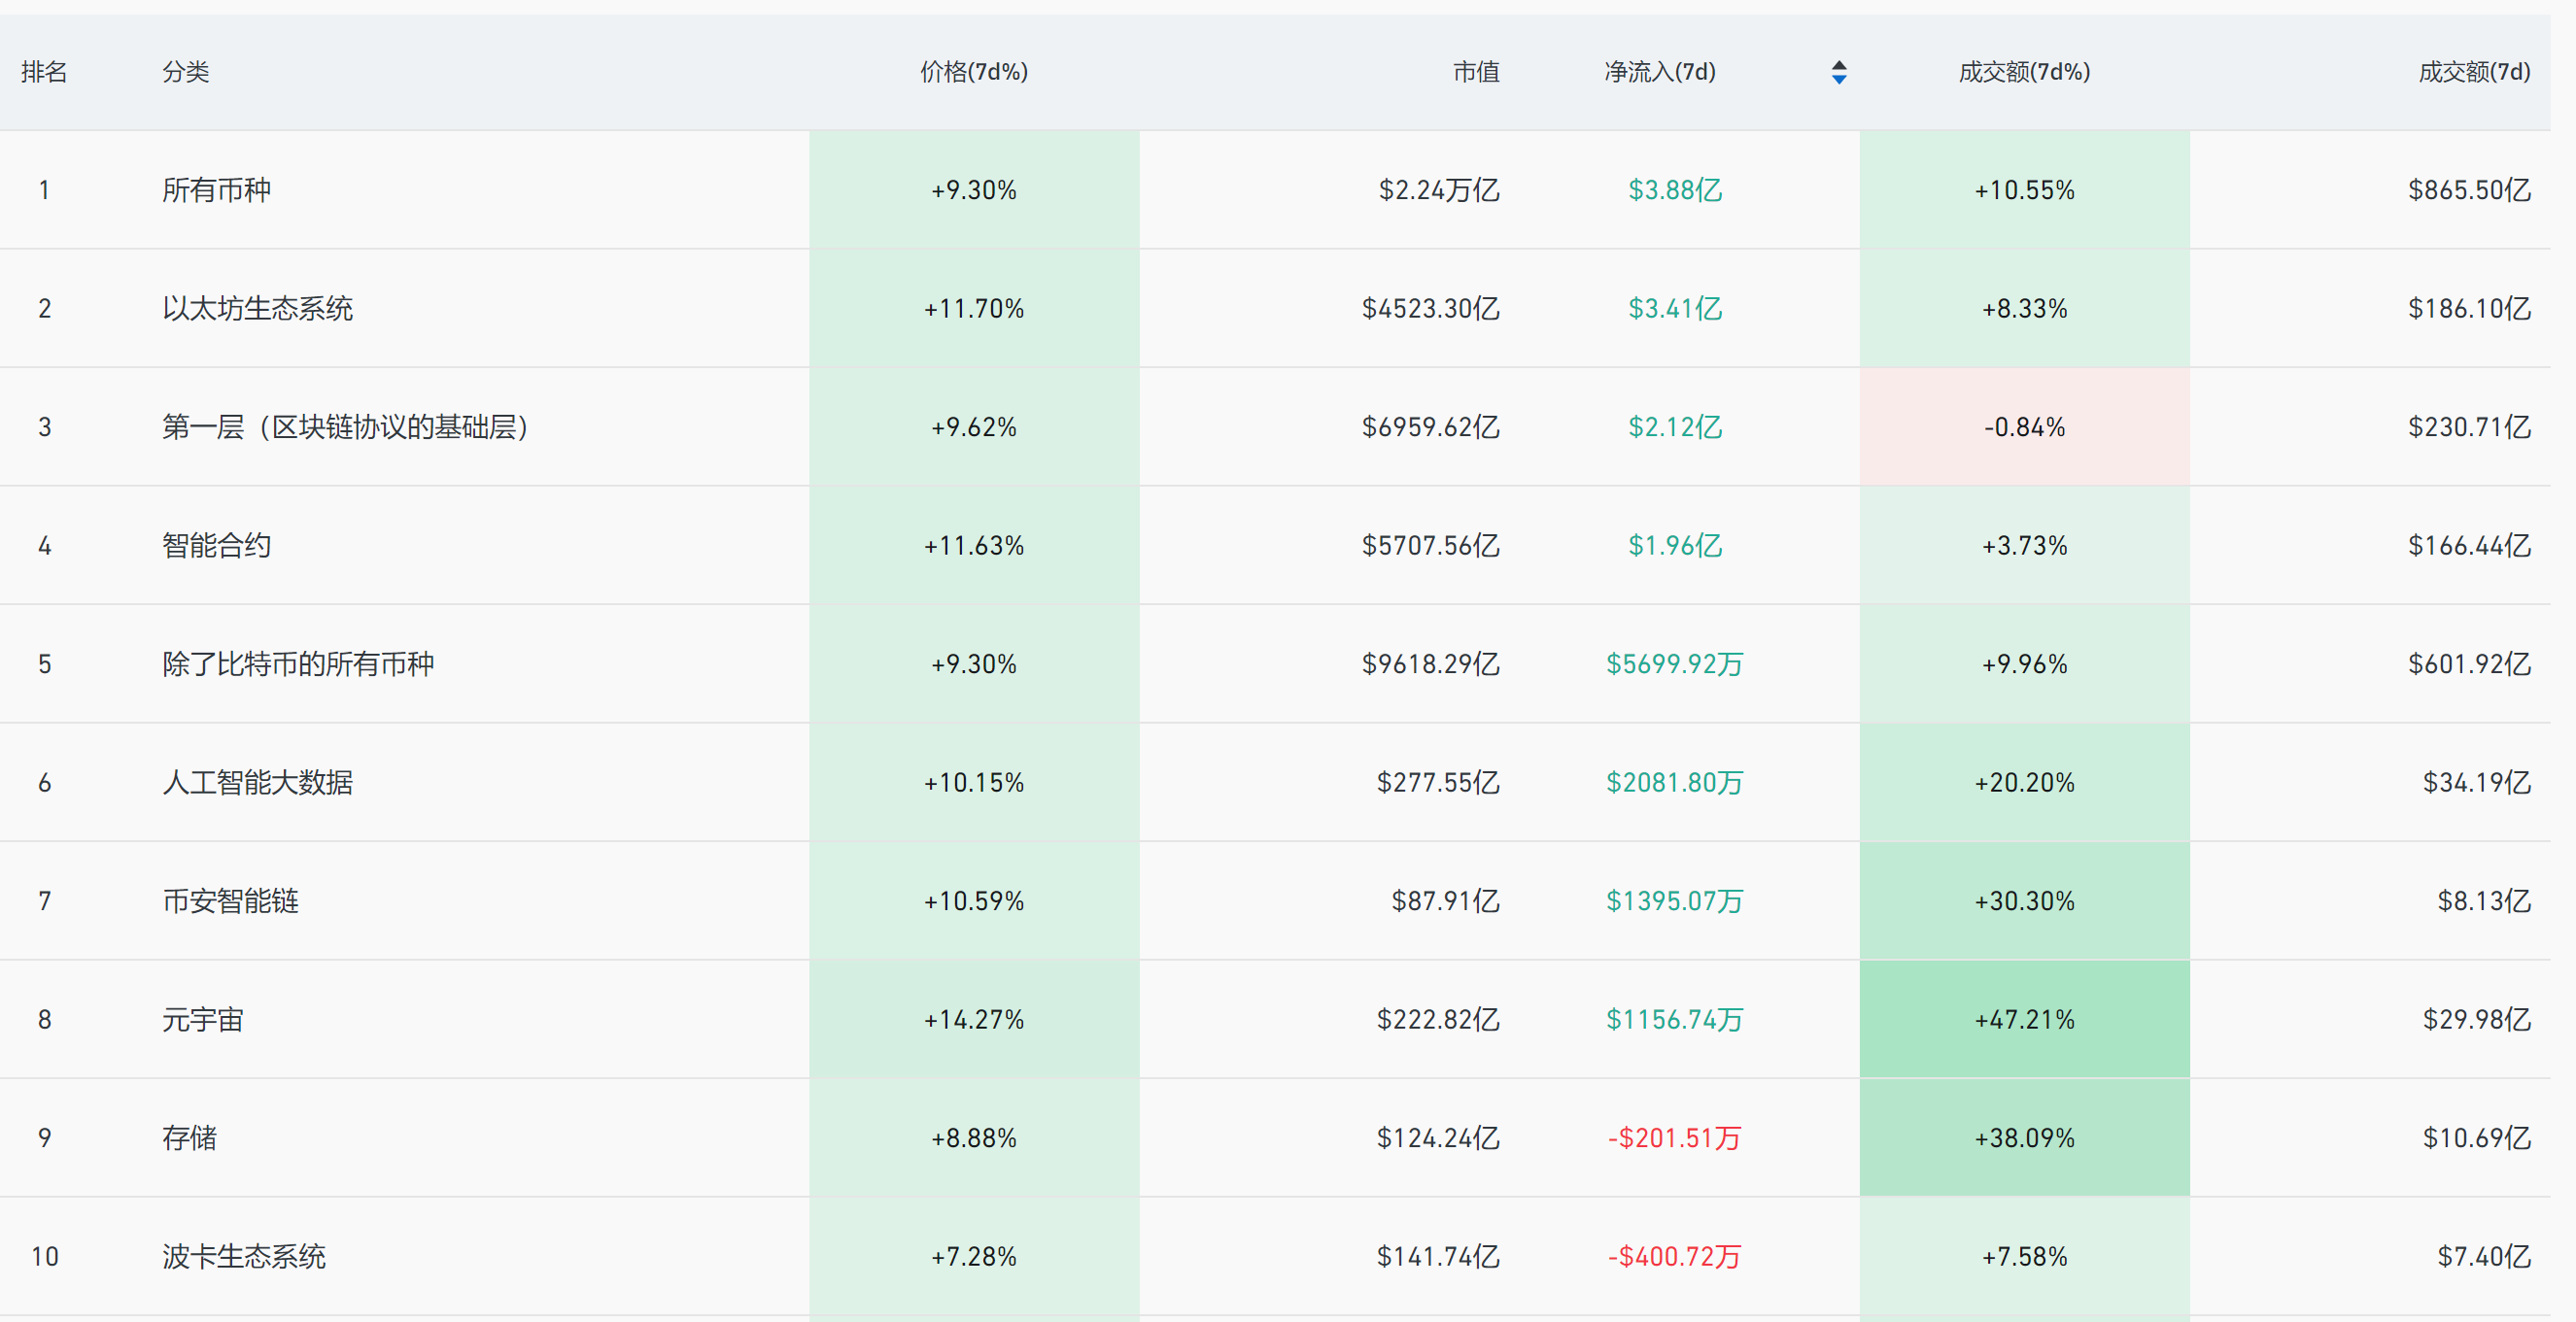Screen dimensions: 2576x1322
Task: Select price change +9.62% cell
Action: click(974, 427)
